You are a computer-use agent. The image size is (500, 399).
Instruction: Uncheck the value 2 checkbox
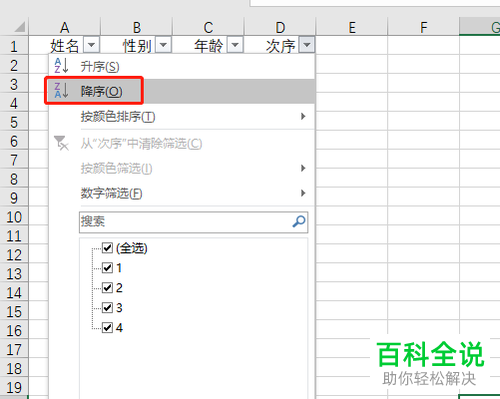click(107, 287)
